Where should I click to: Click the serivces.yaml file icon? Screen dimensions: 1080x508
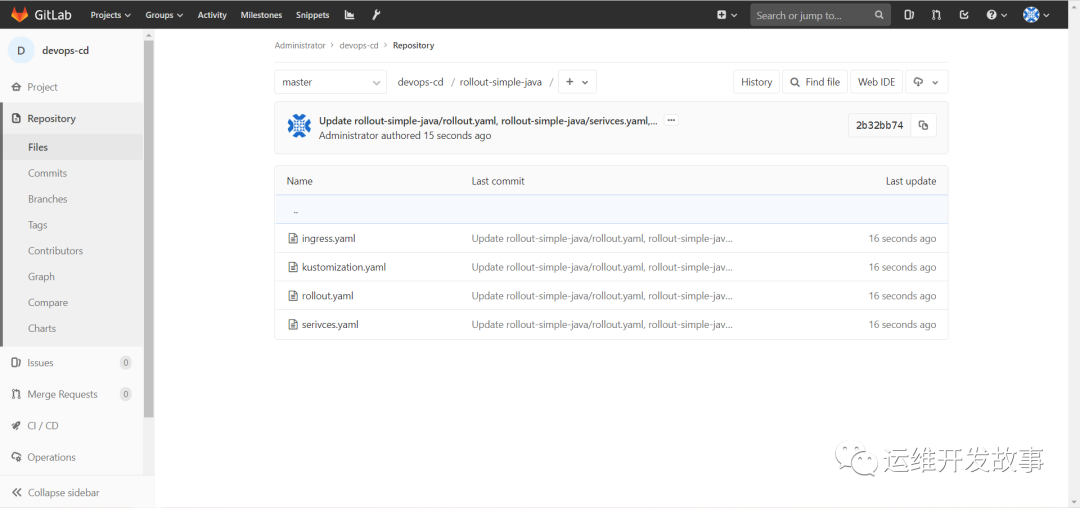click(293, 325)
